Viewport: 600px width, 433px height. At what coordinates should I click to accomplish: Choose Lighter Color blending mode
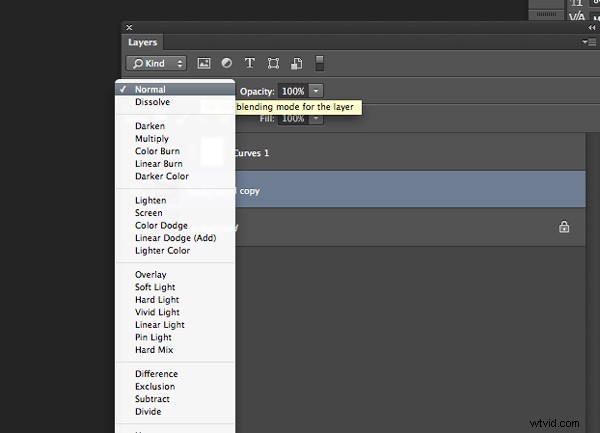click(175, 251)
